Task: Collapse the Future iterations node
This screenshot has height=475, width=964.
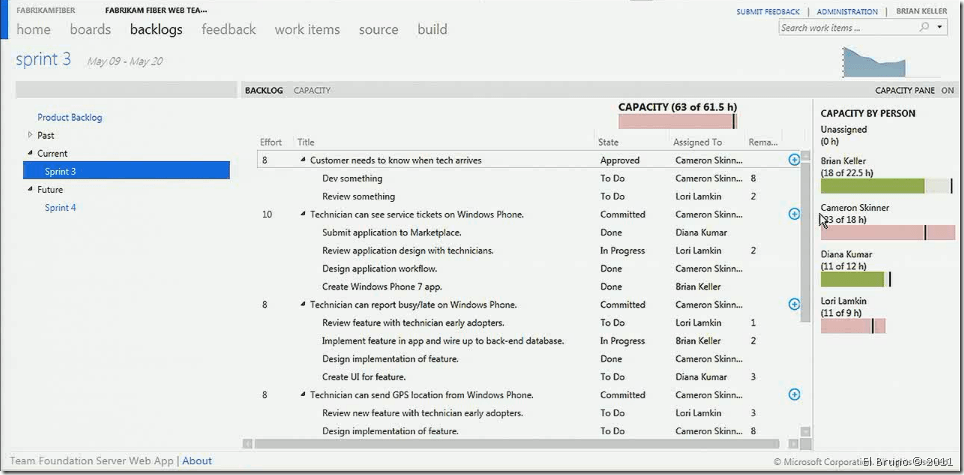Action: point(30,189)
